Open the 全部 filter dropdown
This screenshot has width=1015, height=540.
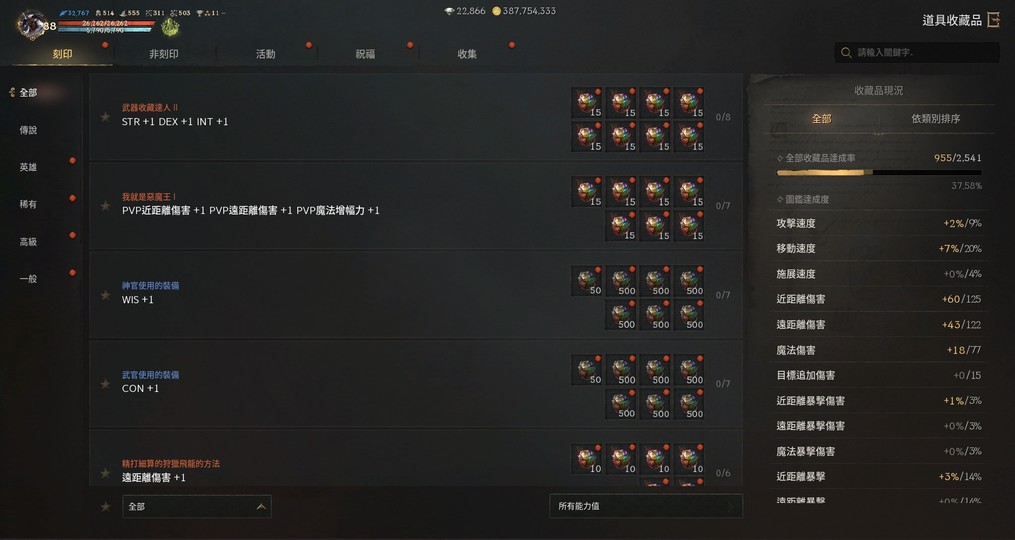click(197, 506)
